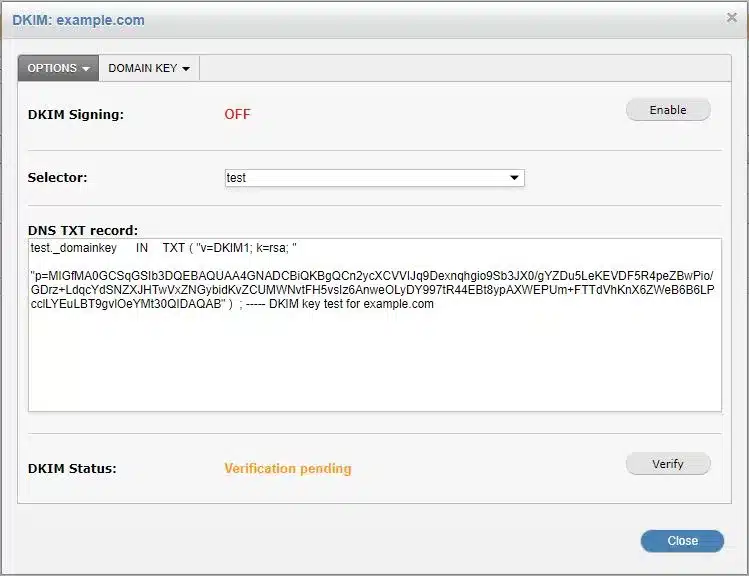
Task: Click the red OFF signing status
Action: coord(237,114)
